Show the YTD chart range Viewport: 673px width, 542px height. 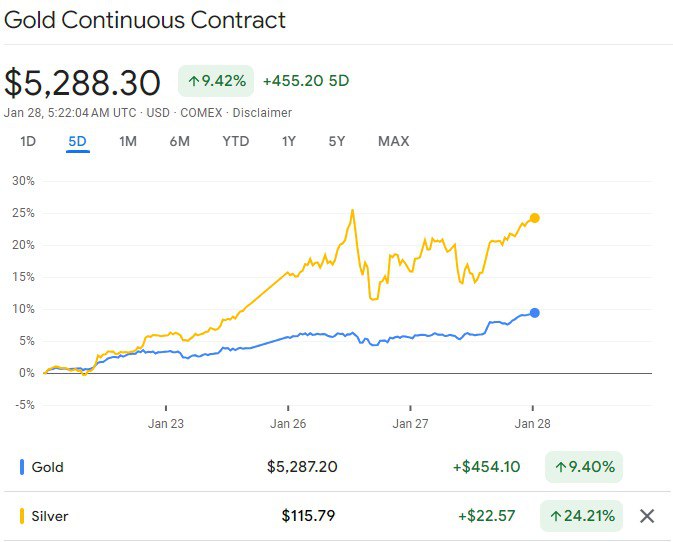[235, 141]
